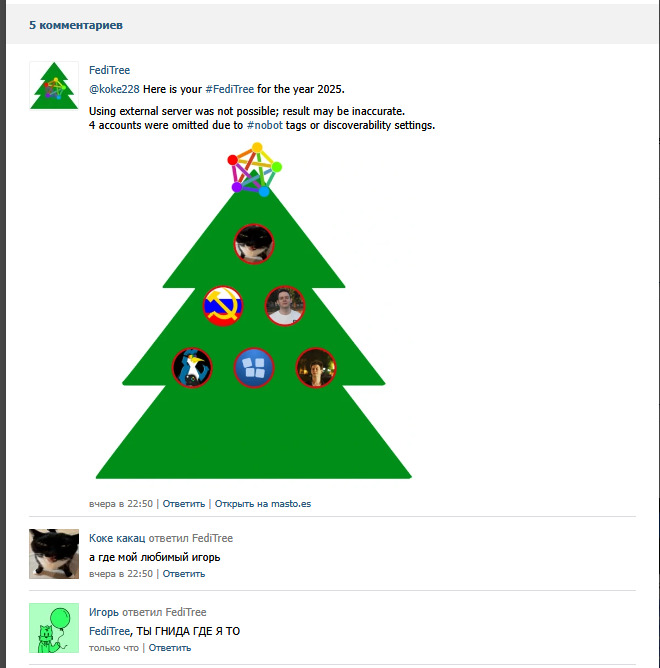Open the #nobot hashtag
This screenshot has width=660, height=668.
(265, 125)
